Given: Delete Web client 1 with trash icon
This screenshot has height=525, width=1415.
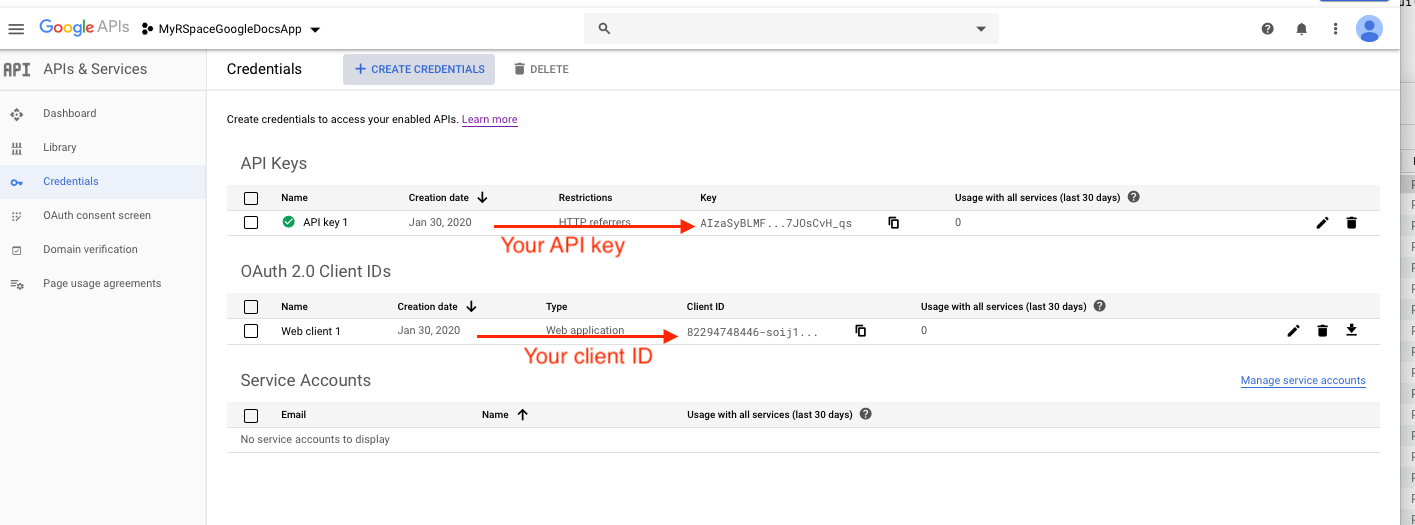Looking at the screenshot, I should click(1322, 331).
